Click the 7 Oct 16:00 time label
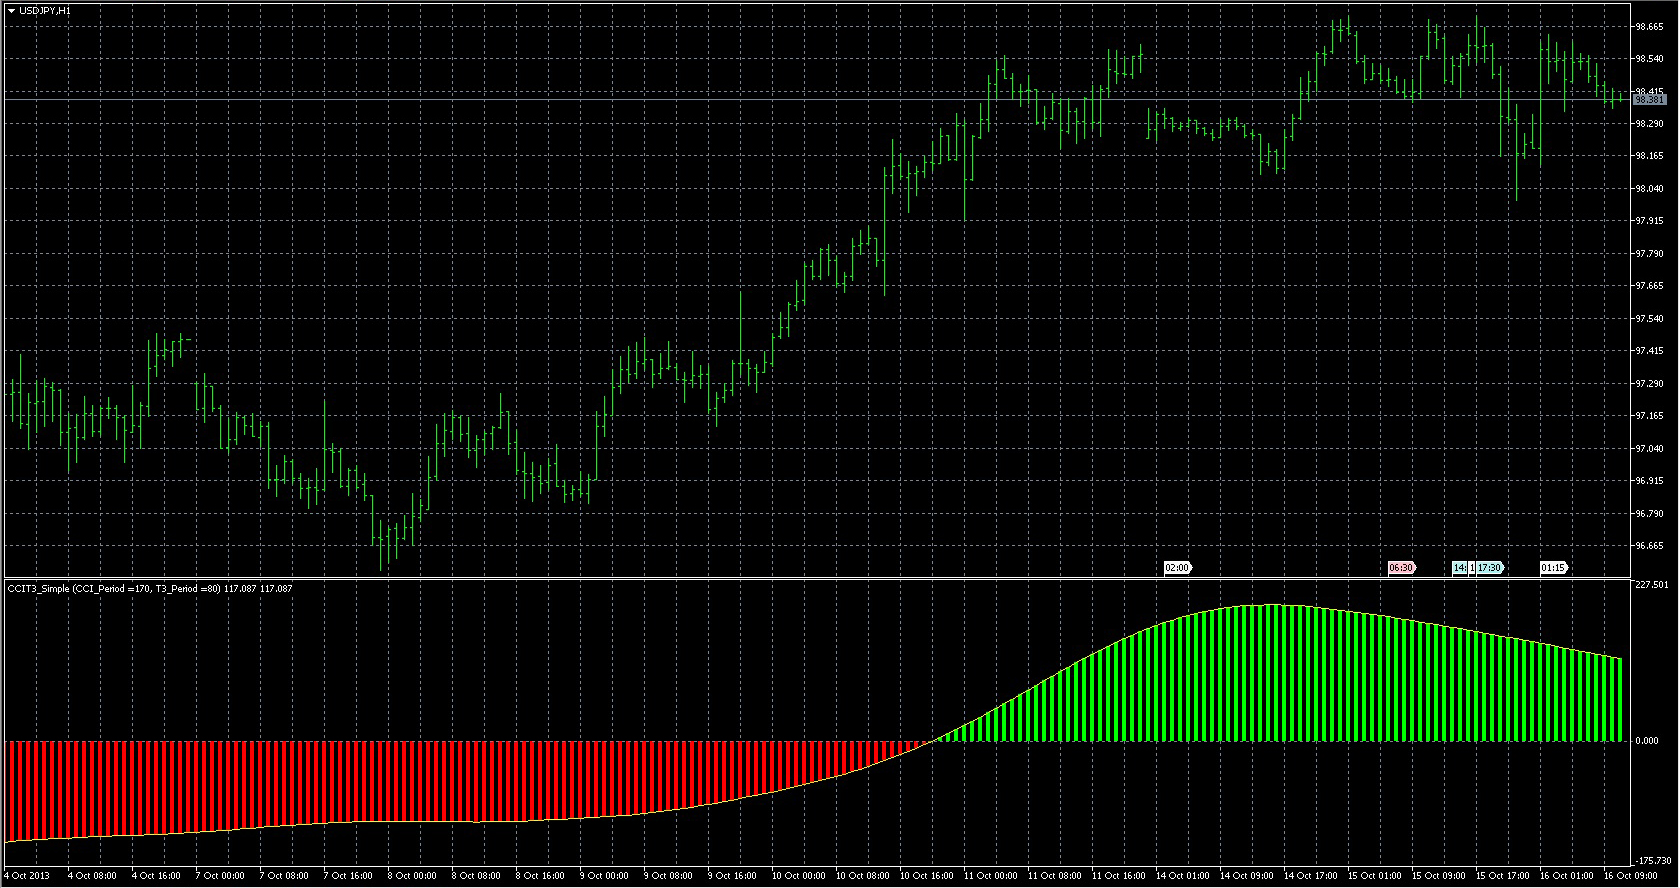The height and width of the screenshot is (888, 1680). coord(349,876)
